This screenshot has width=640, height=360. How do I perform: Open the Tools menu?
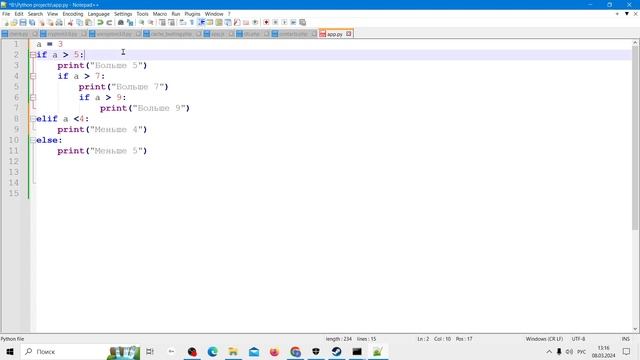(142, 14)
